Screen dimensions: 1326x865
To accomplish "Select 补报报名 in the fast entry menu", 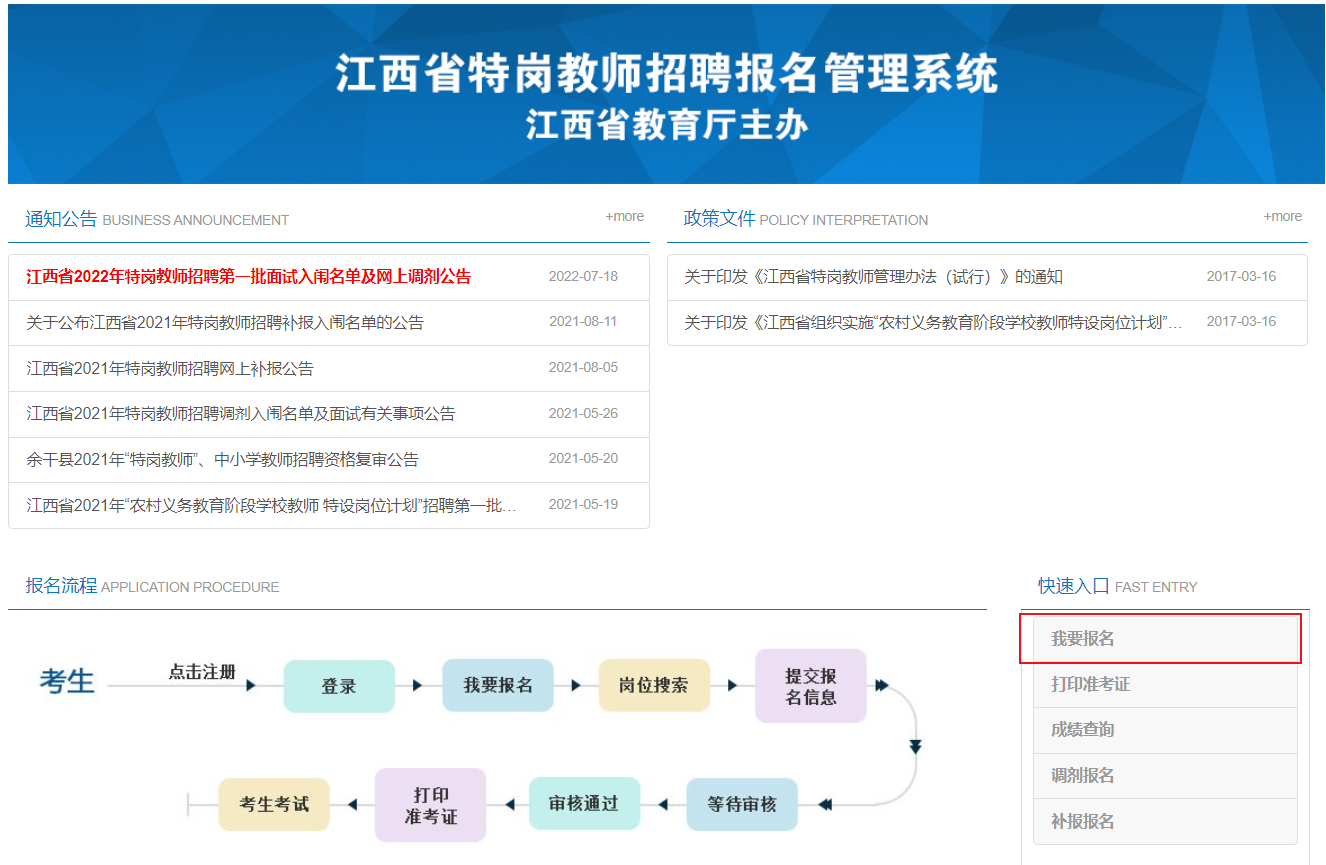I will pyautogui.click(x=1083, y=822).
